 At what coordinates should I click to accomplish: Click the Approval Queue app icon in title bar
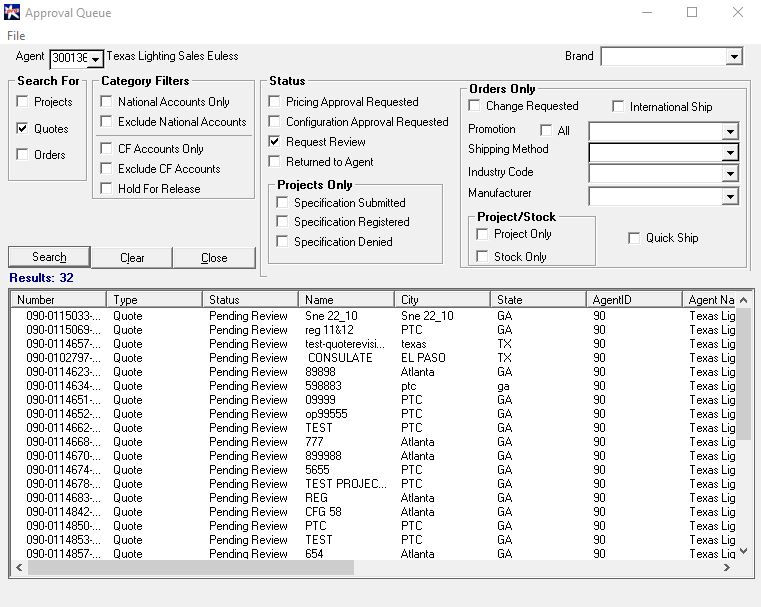point(12,12)
